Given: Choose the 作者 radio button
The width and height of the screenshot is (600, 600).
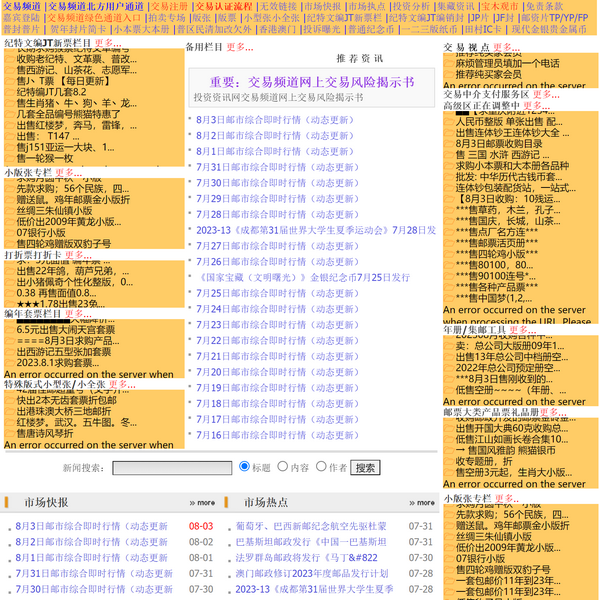Looking at the screenshot, I should (320, 467).
